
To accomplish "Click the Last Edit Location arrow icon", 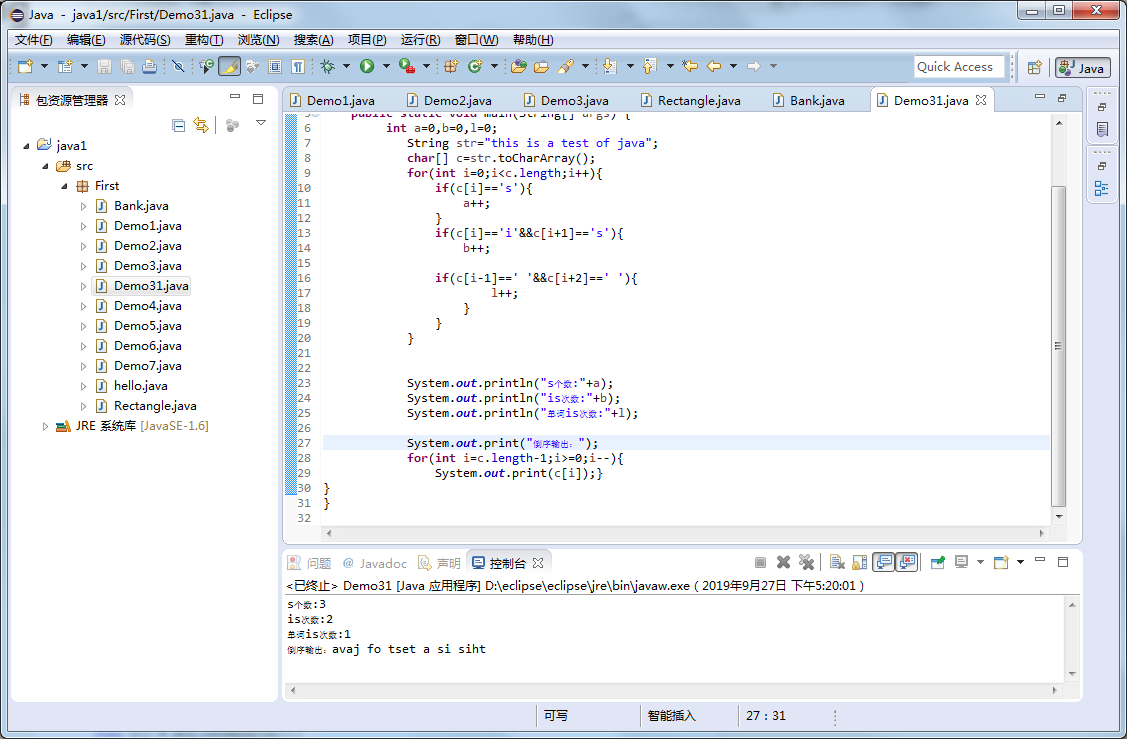I will [x=690, y=67].
